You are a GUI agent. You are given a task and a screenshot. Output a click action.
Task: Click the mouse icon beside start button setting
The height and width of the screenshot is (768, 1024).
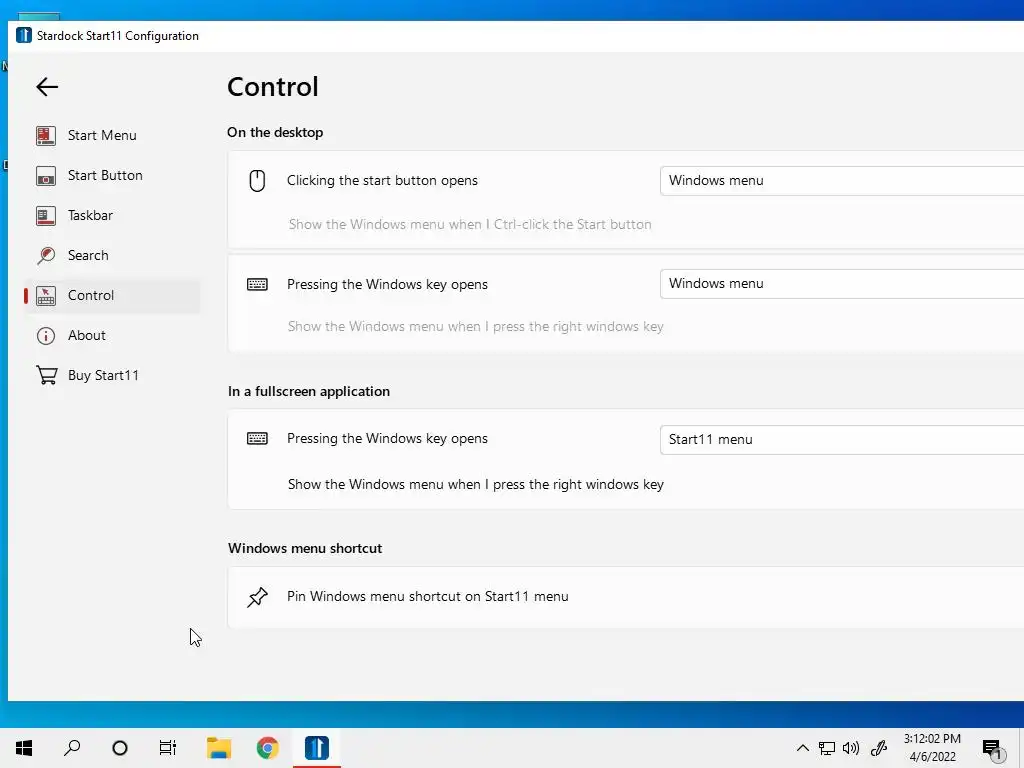tap(257, 181)
